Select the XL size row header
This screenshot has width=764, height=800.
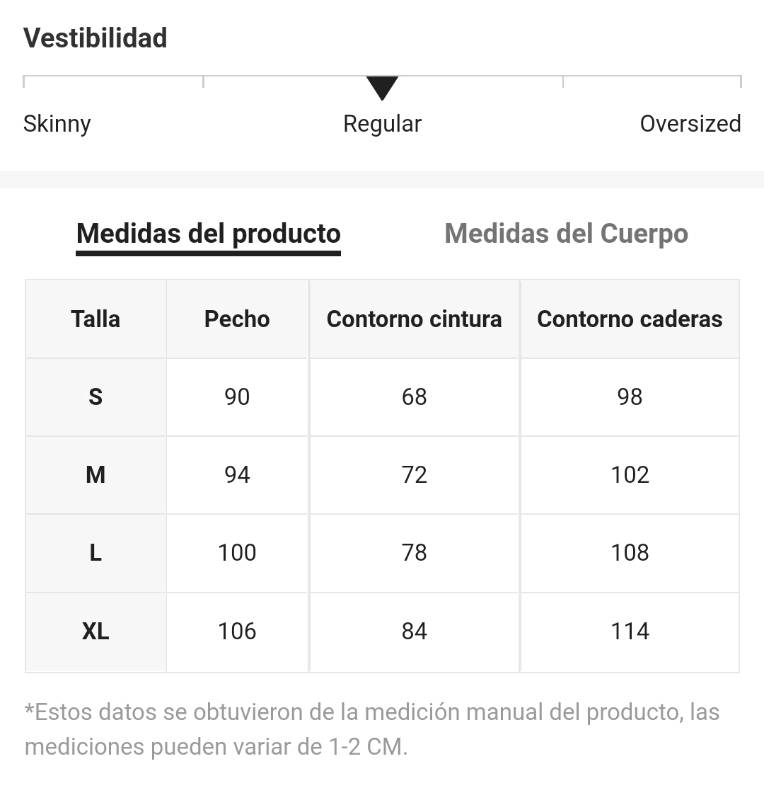(x=96, y=632)
